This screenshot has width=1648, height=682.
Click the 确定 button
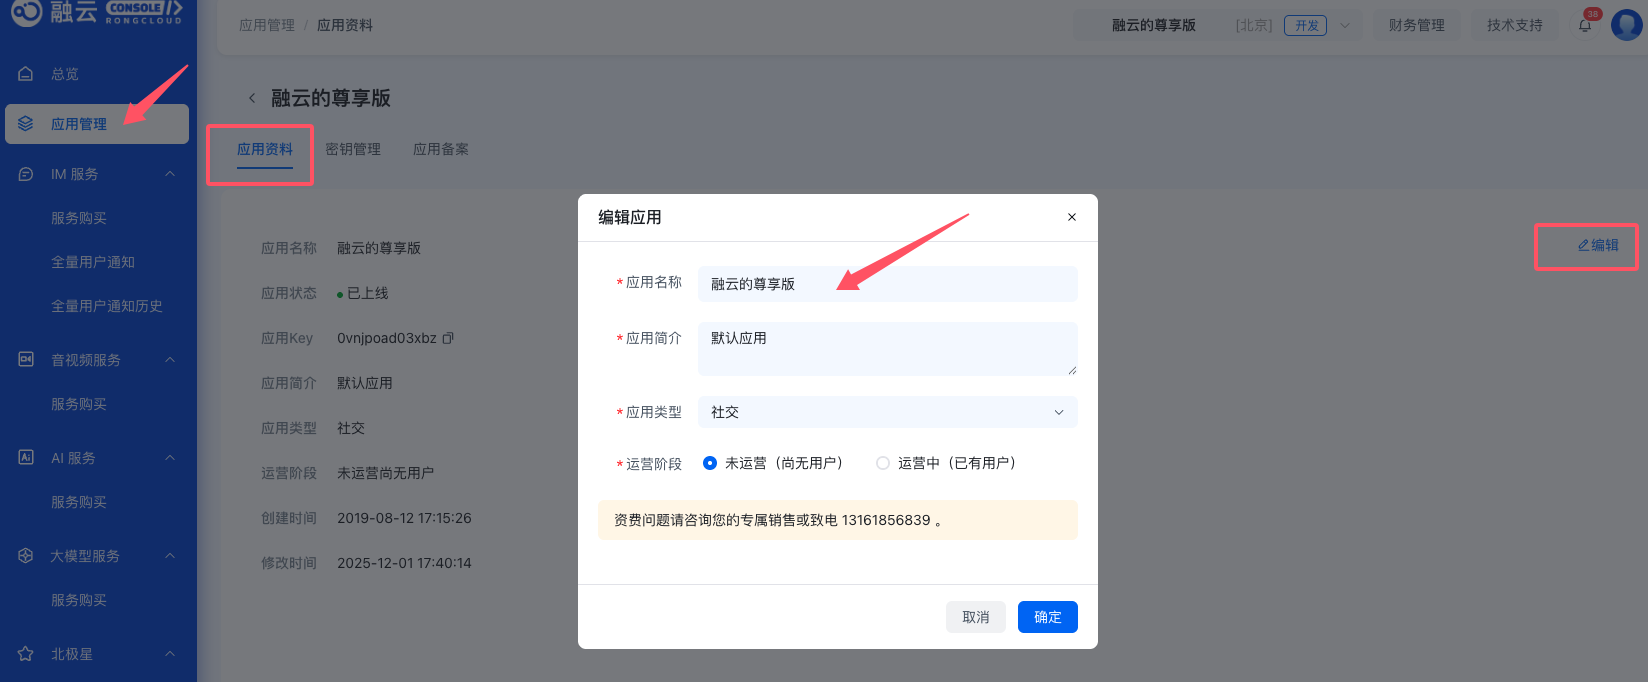[x=1048, y=617]
